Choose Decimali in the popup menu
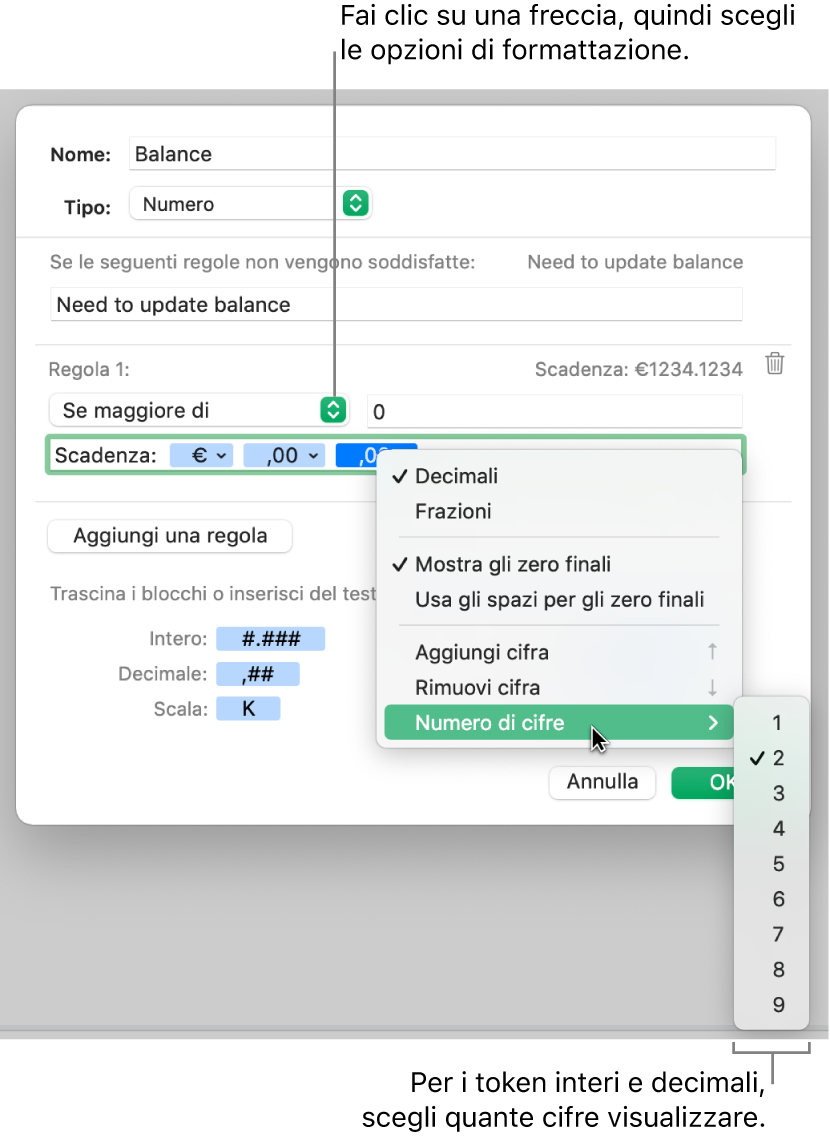Screen dimensions: 830x1143 click(559, 476)
